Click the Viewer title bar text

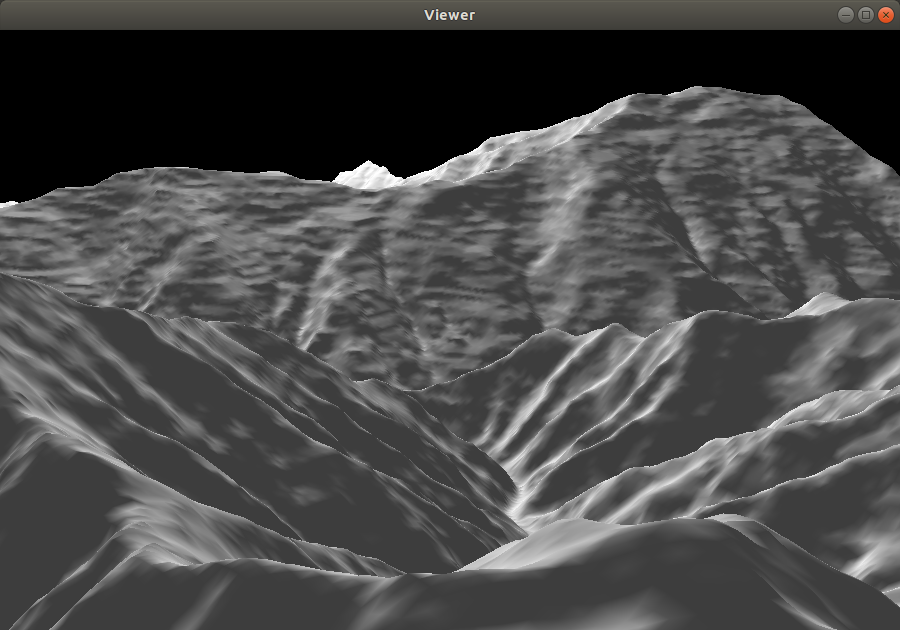point(449,15)
